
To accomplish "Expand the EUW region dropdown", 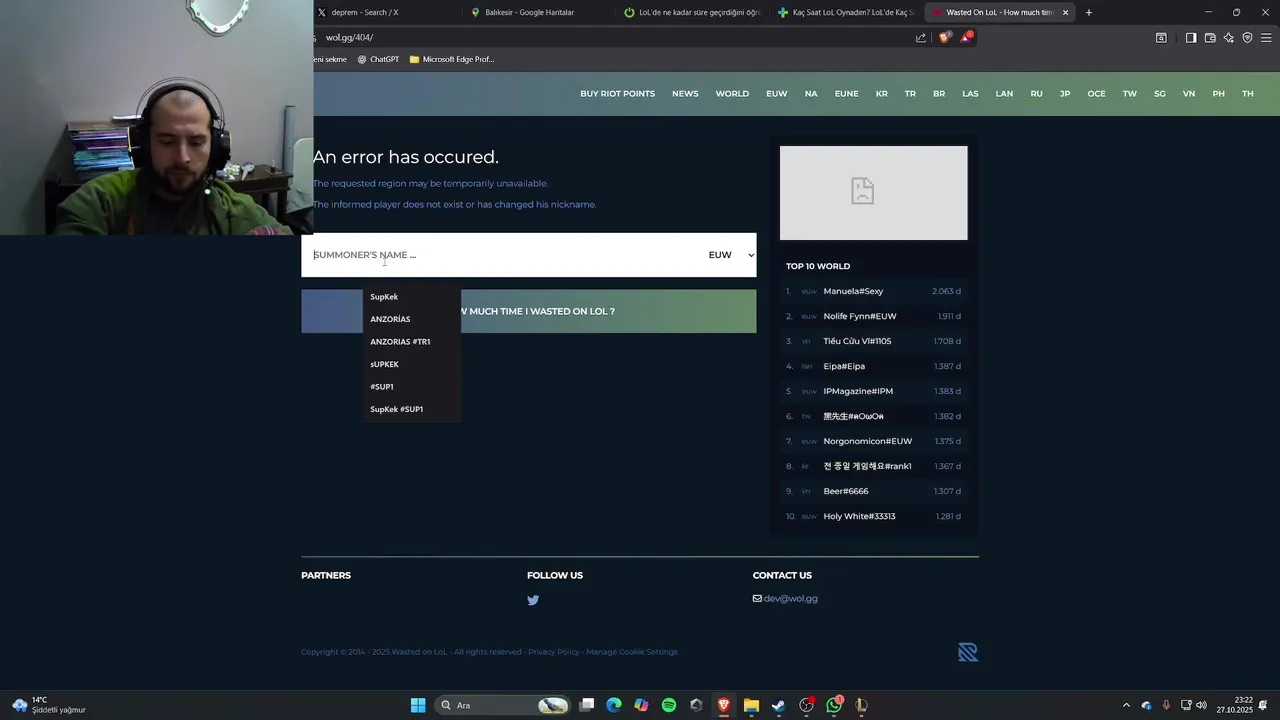I will point(731,255).
